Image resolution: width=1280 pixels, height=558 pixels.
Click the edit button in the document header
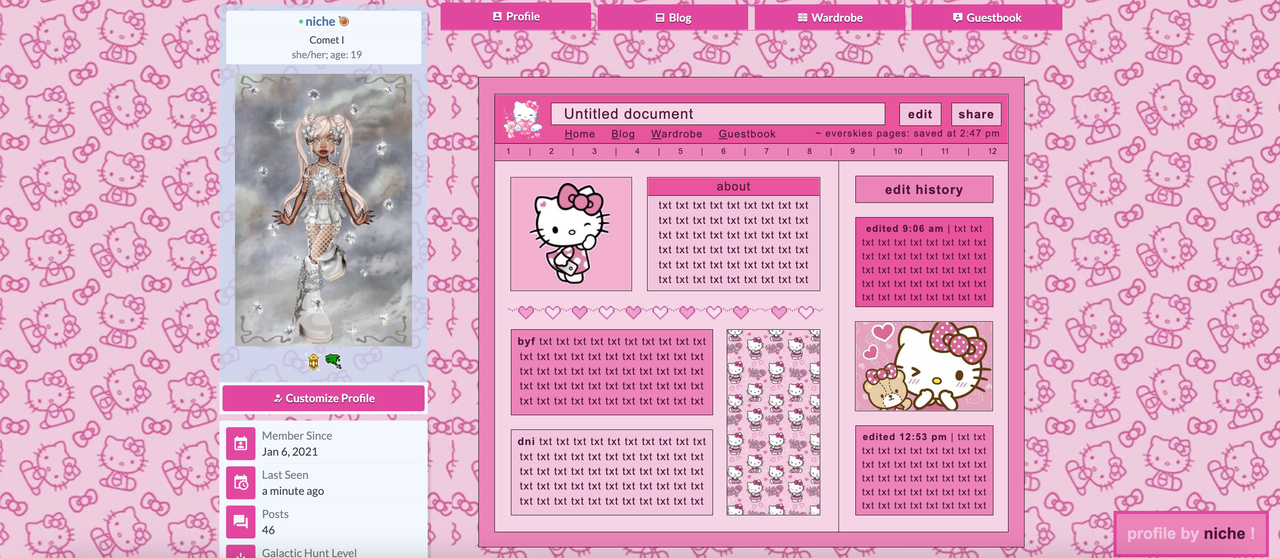pos(920,114)
